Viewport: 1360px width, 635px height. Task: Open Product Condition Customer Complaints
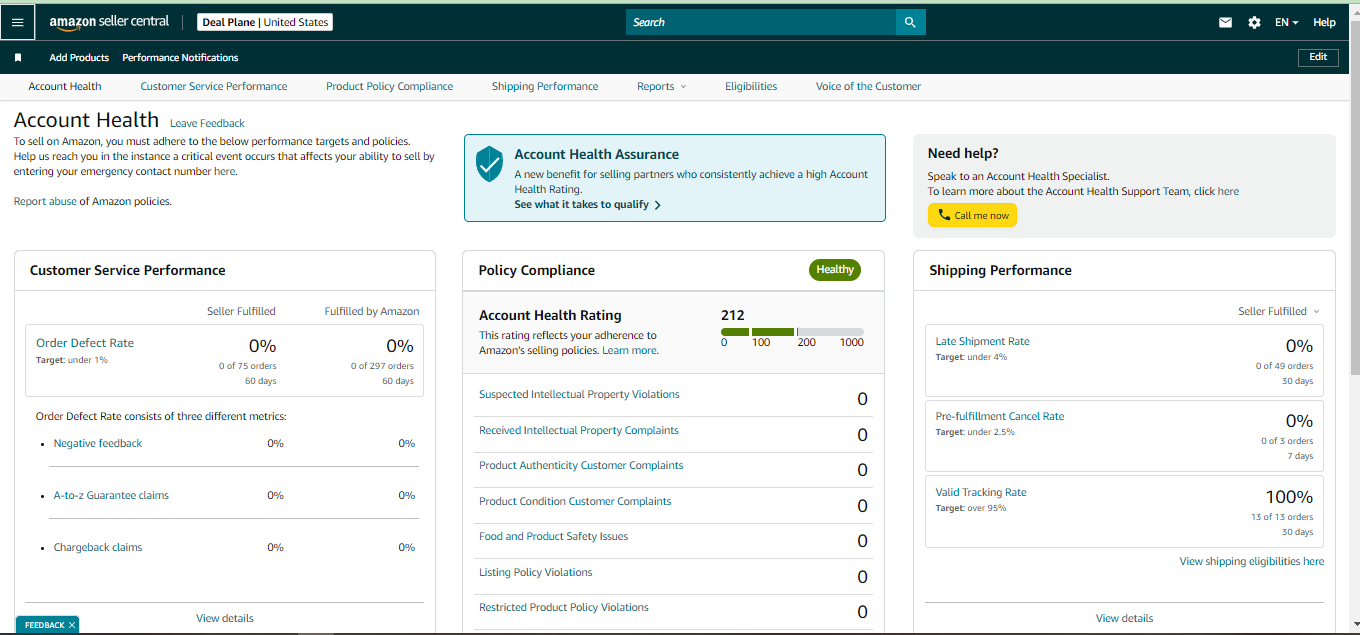point(575,502)
